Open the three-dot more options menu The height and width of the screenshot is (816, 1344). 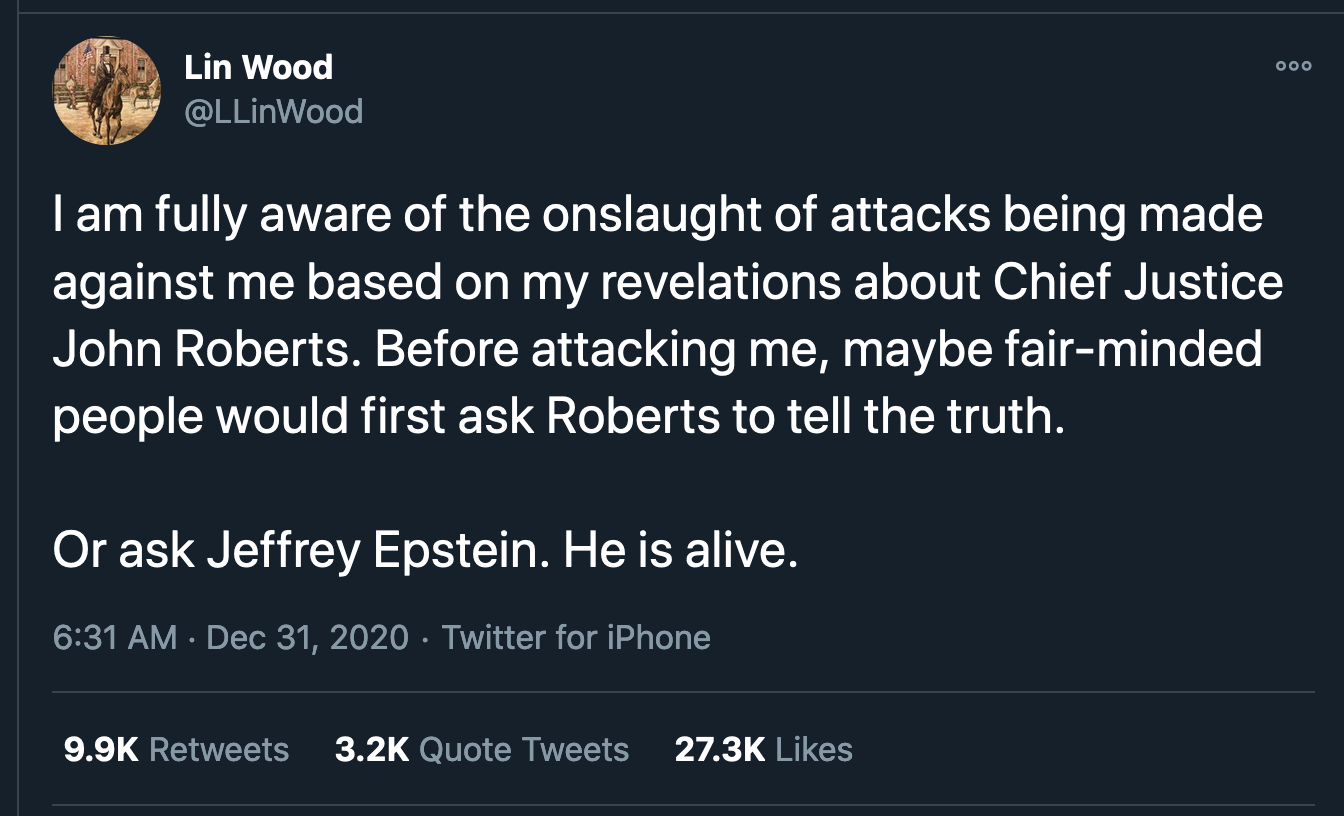tap(1293, 65)
